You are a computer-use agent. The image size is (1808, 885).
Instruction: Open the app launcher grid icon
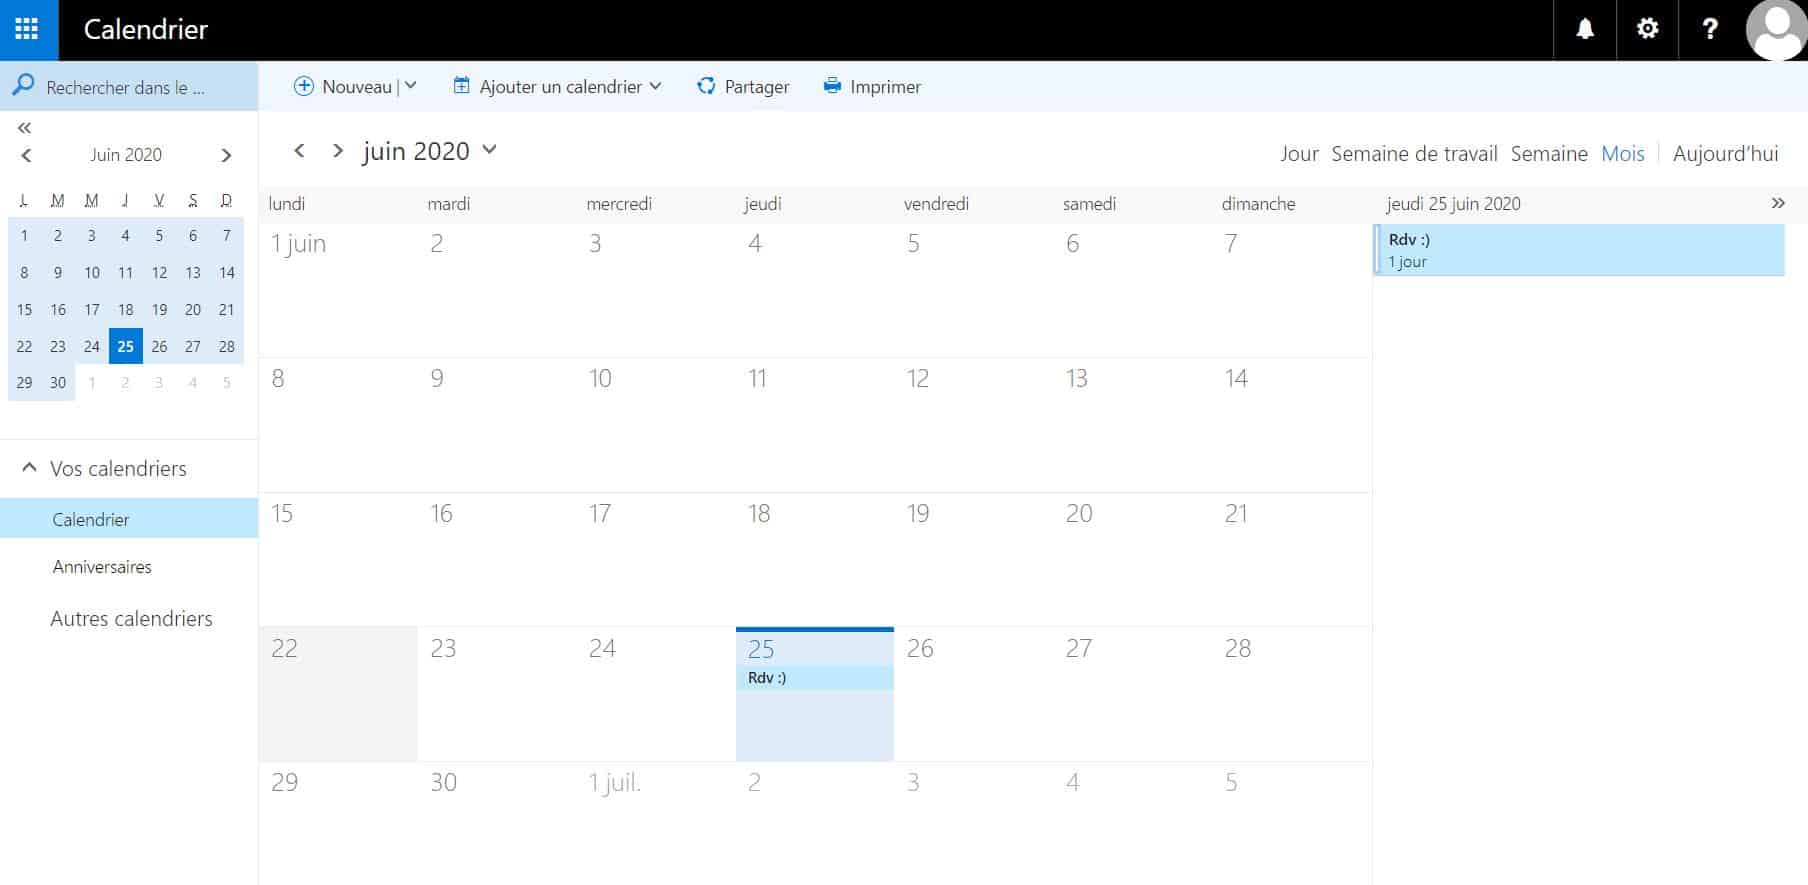pos(27,29)
